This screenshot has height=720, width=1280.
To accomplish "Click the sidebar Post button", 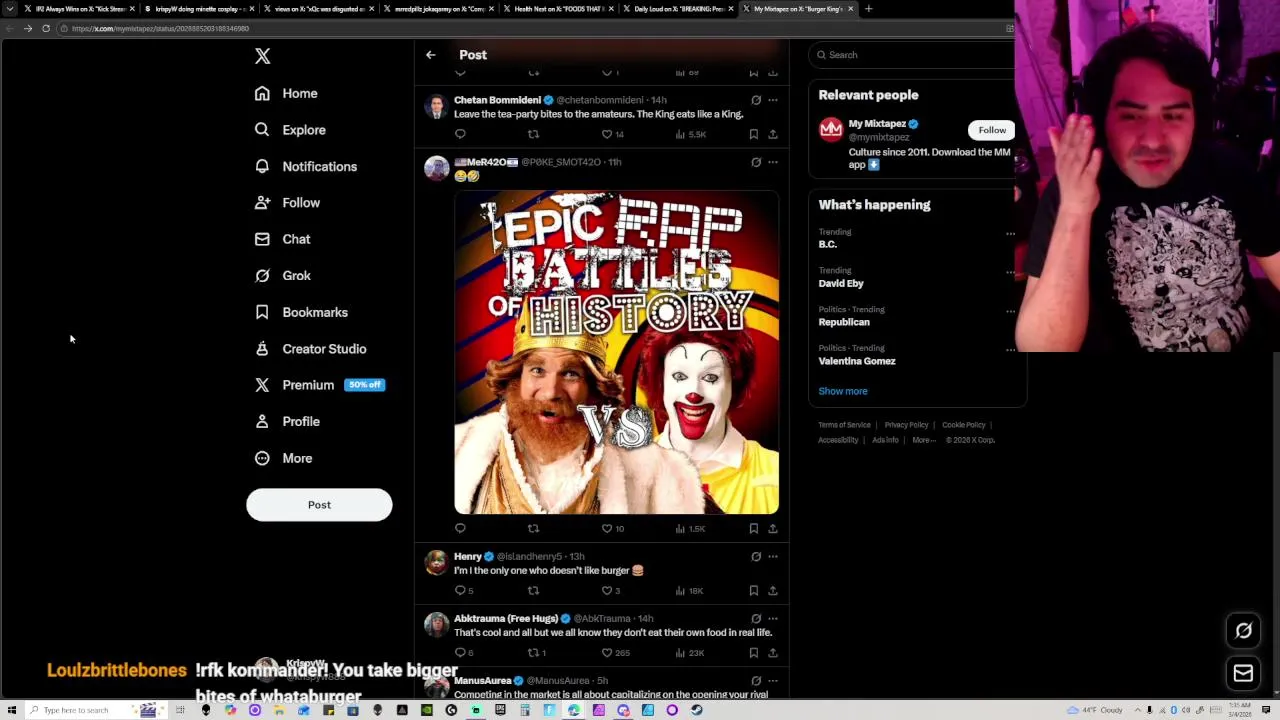I will coord(319,505).
